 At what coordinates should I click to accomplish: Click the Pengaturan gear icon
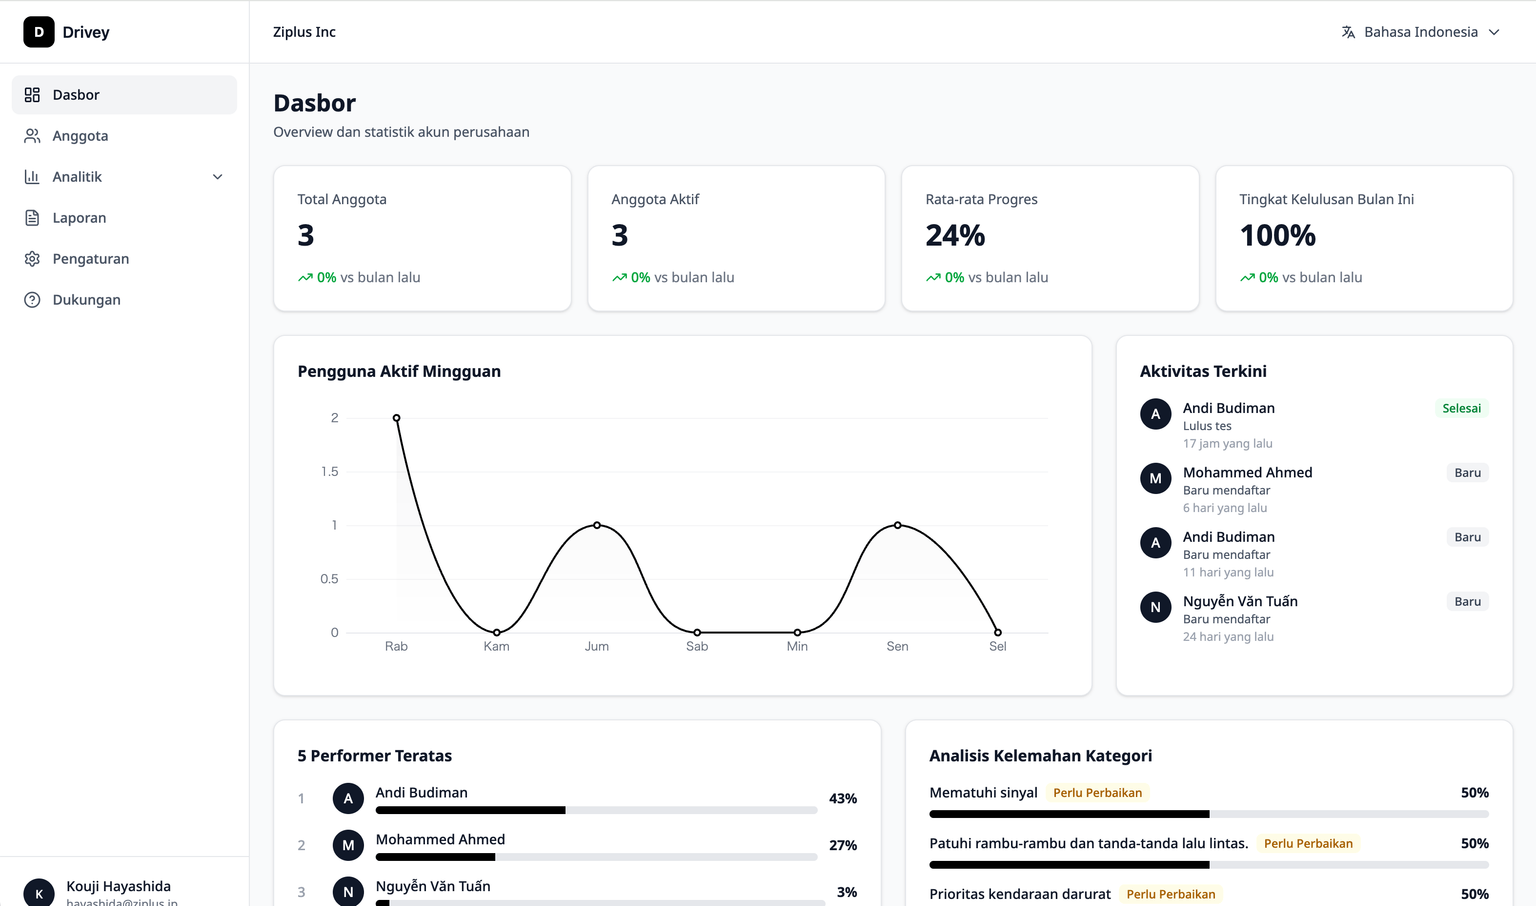click(x=32, y=259)
